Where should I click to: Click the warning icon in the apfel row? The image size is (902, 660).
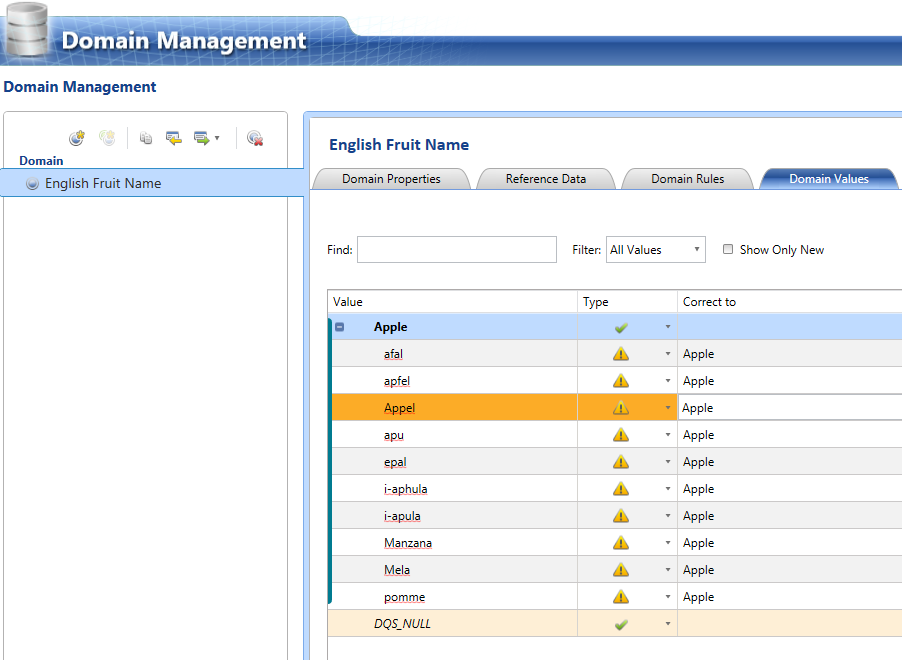pos(621,381)
